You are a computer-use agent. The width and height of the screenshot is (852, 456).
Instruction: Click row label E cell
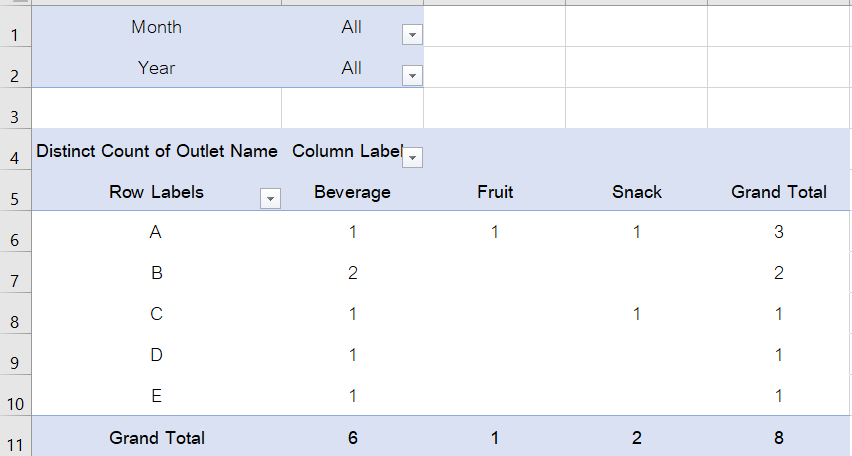coord(156,396)
